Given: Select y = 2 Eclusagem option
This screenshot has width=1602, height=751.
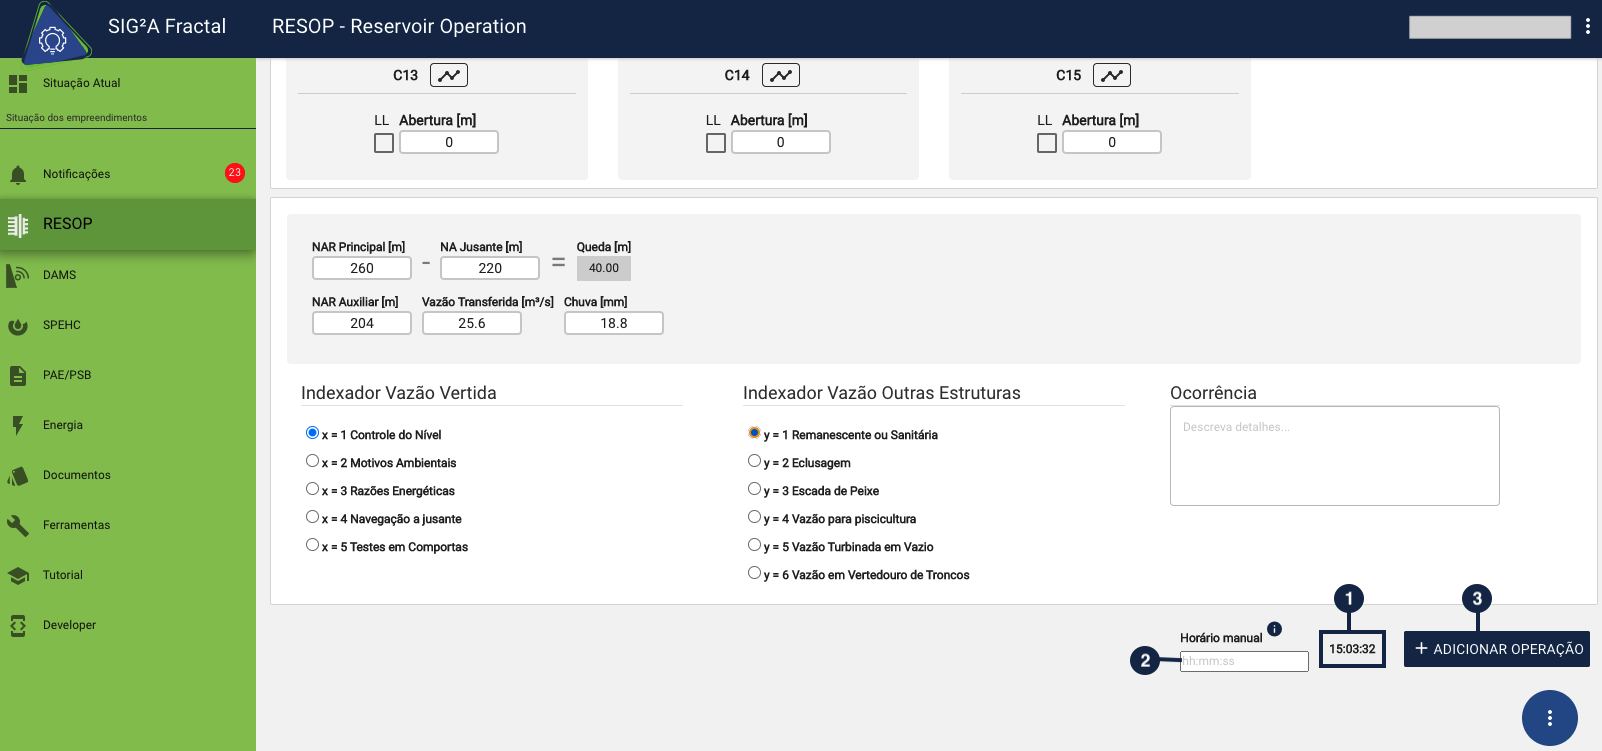Looking at the screenshot, I should click(754, 461).
